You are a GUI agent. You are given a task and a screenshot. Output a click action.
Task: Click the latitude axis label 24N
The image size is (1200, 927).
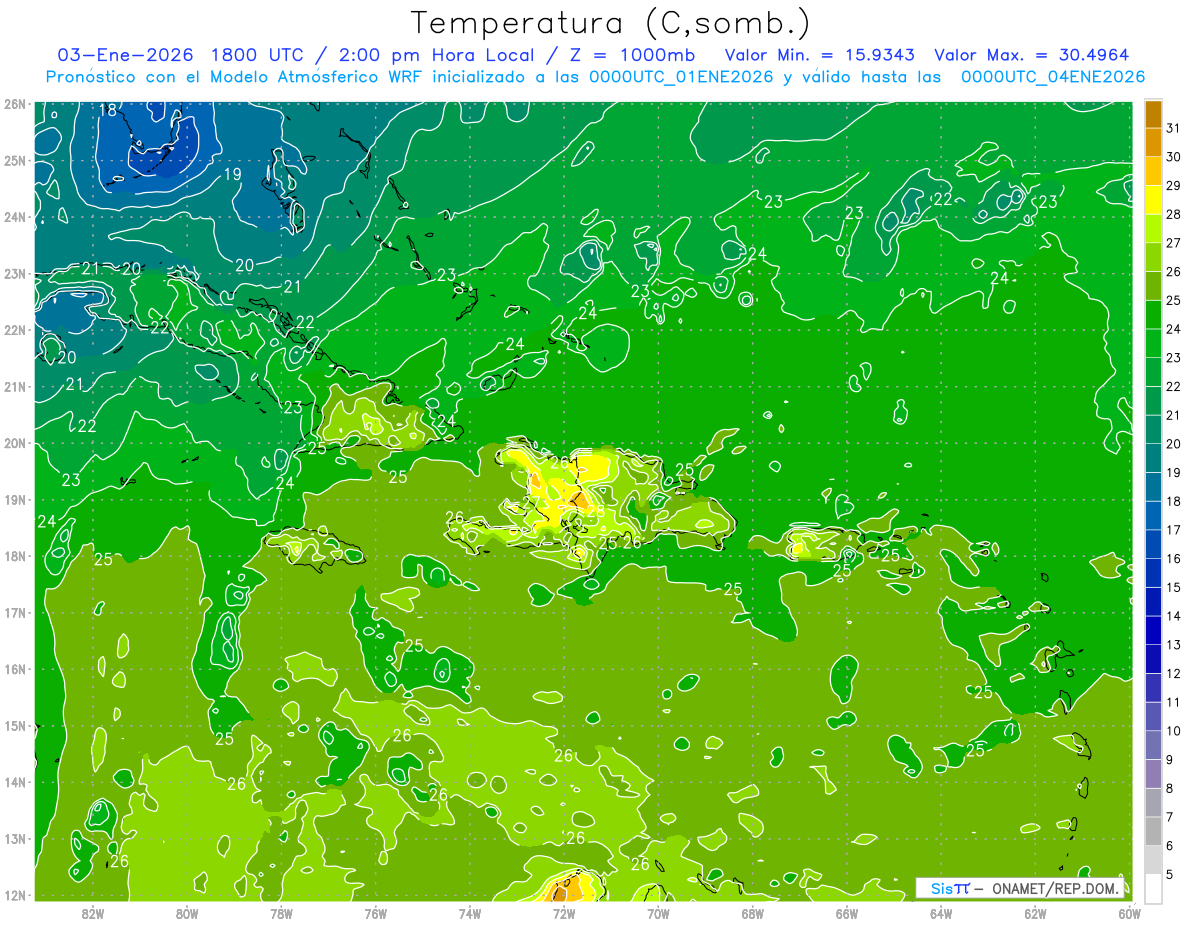(x=15, y=217)
